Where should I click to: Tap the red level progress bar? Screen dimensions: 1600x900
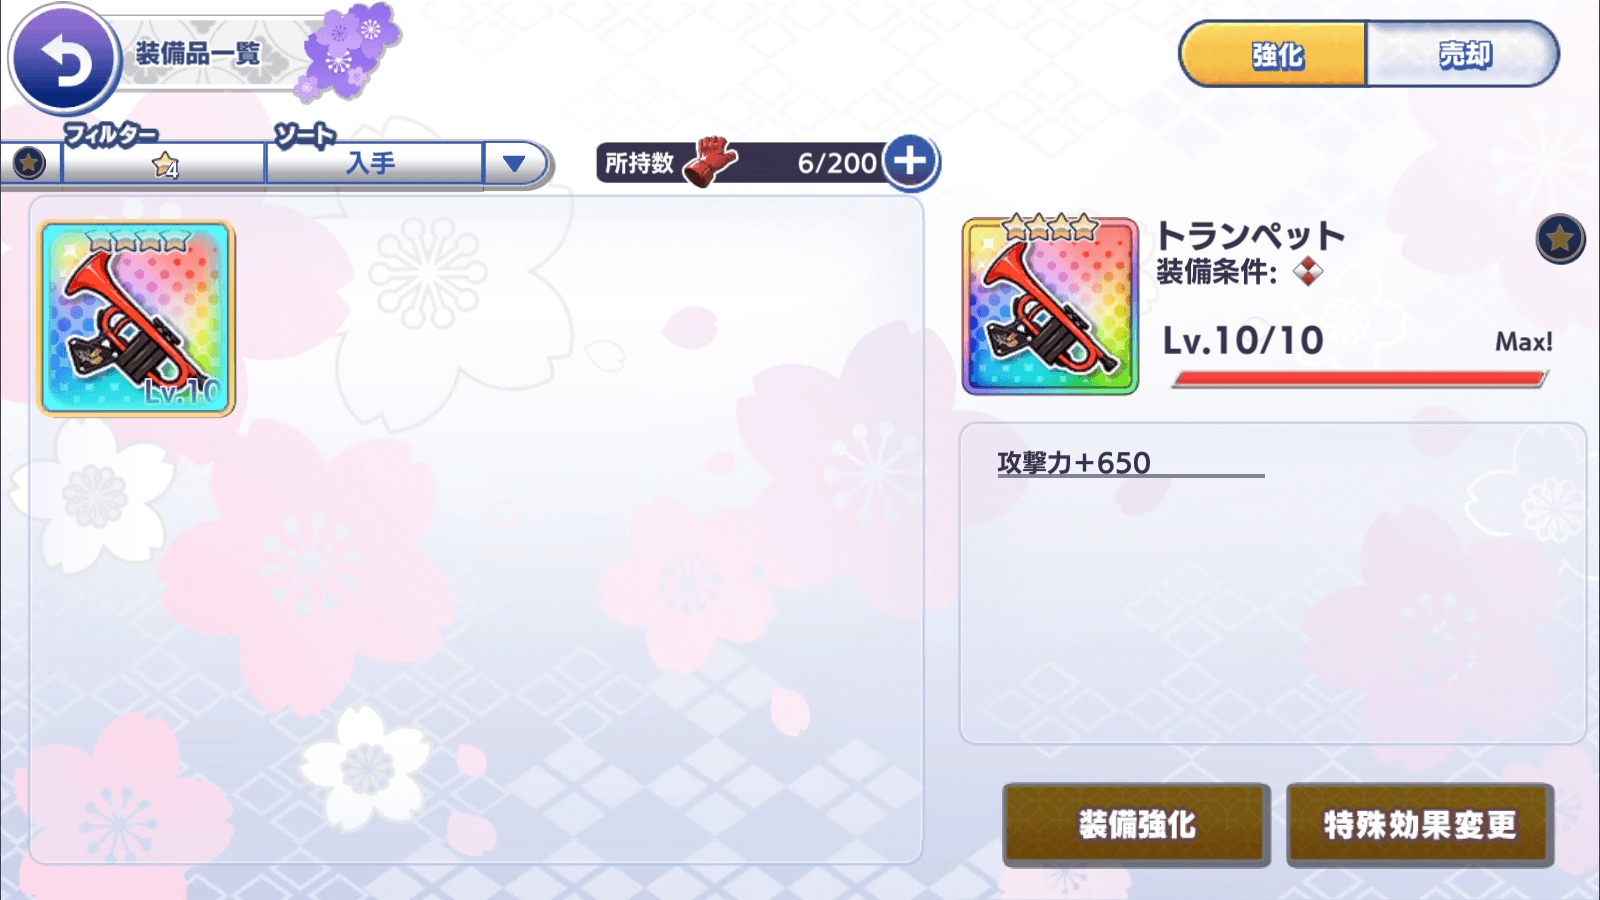tap(1360, 378)
